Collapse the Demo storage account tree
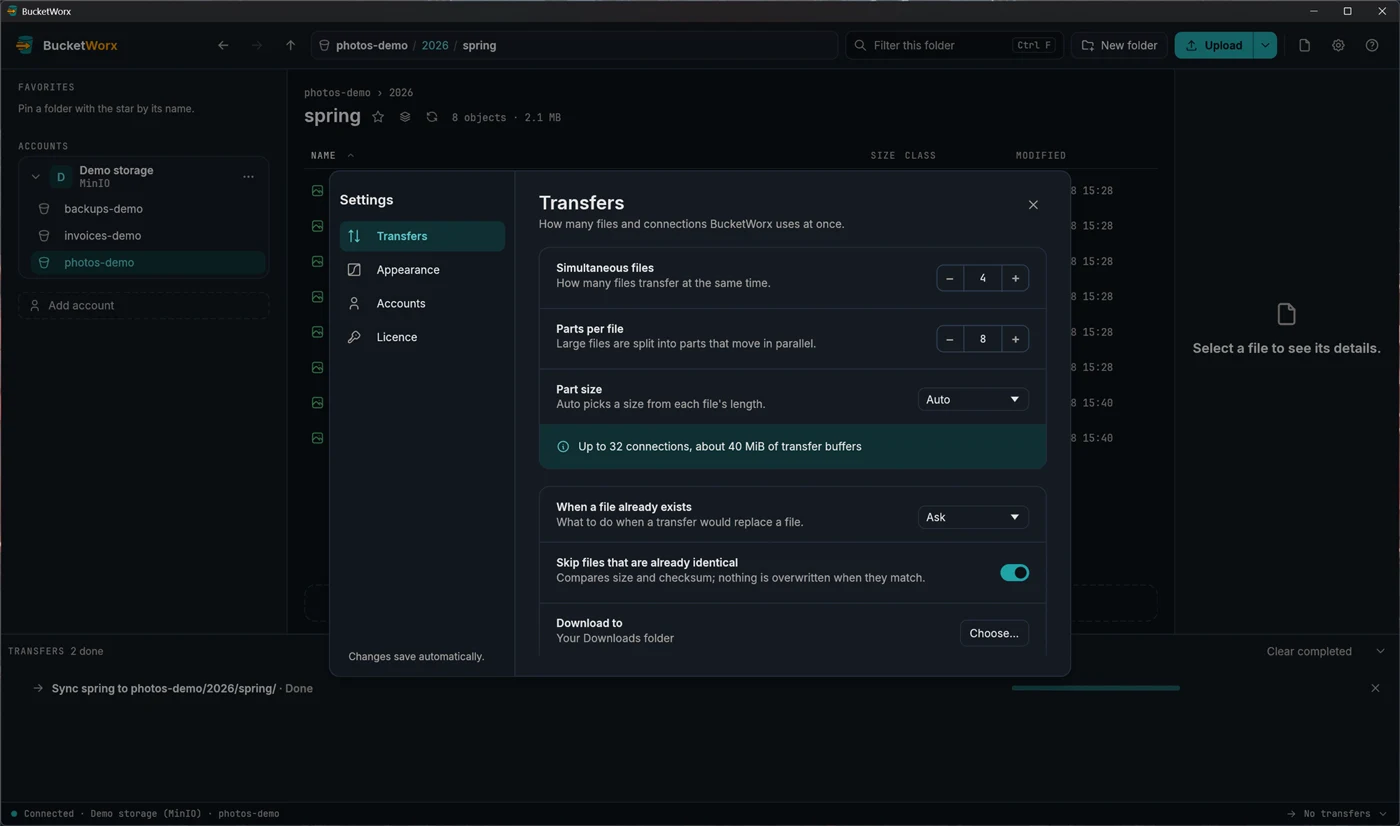The image size is (1400, 826). (36, 177)
